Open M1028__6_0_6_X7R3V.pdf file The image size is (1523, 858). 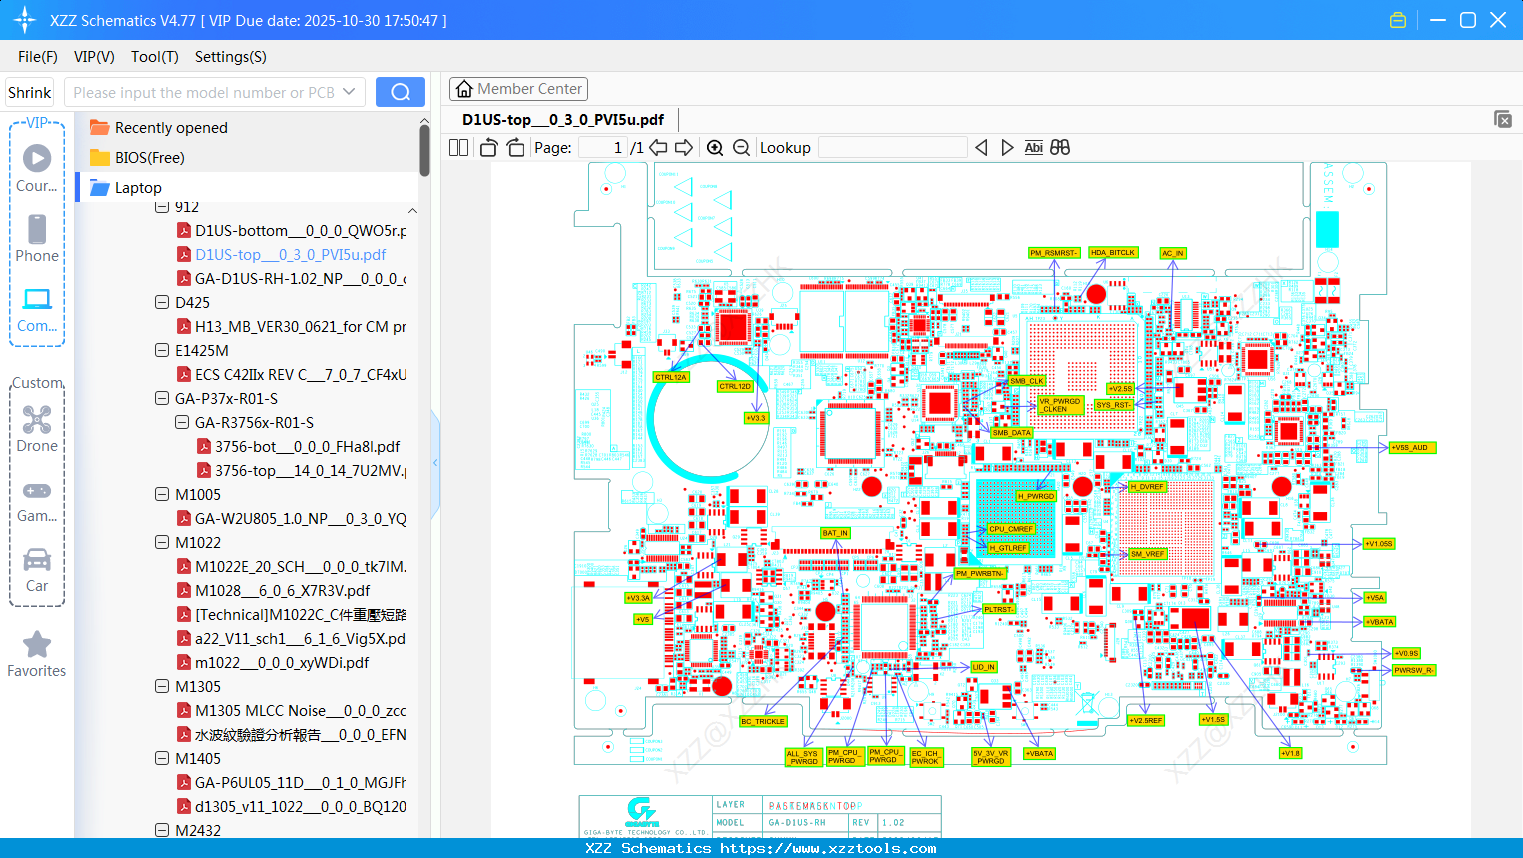(274, 590)
